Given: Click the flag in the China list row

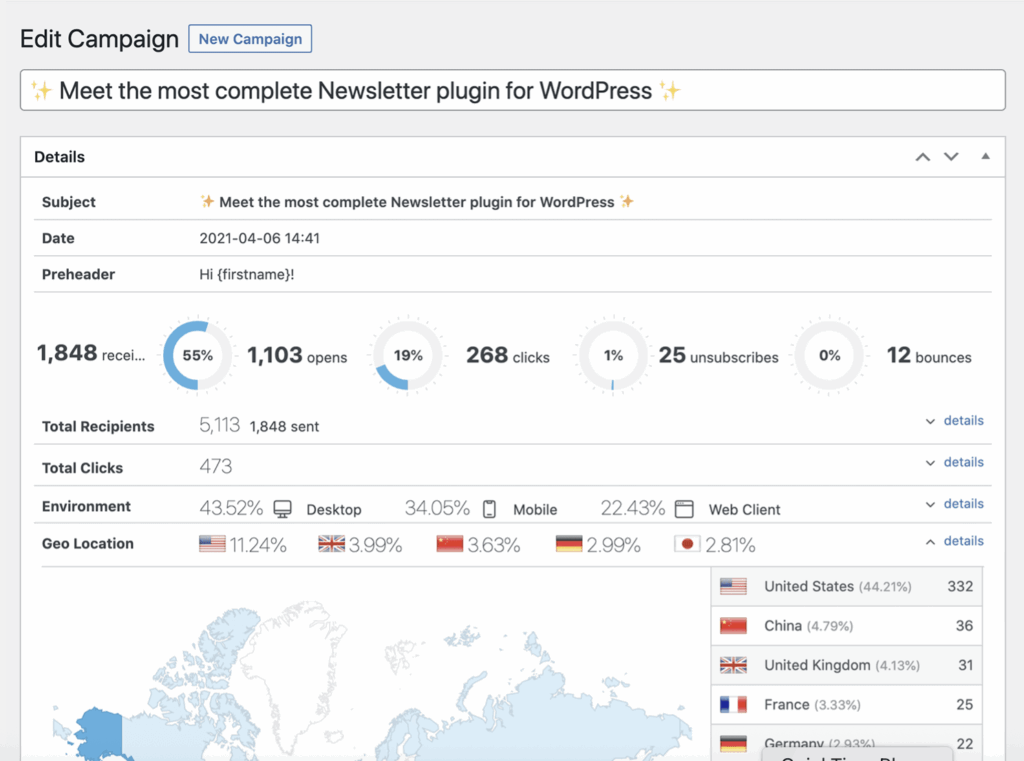Looking at the screenshot, I should pyautogui.click(x=733, y=626).
